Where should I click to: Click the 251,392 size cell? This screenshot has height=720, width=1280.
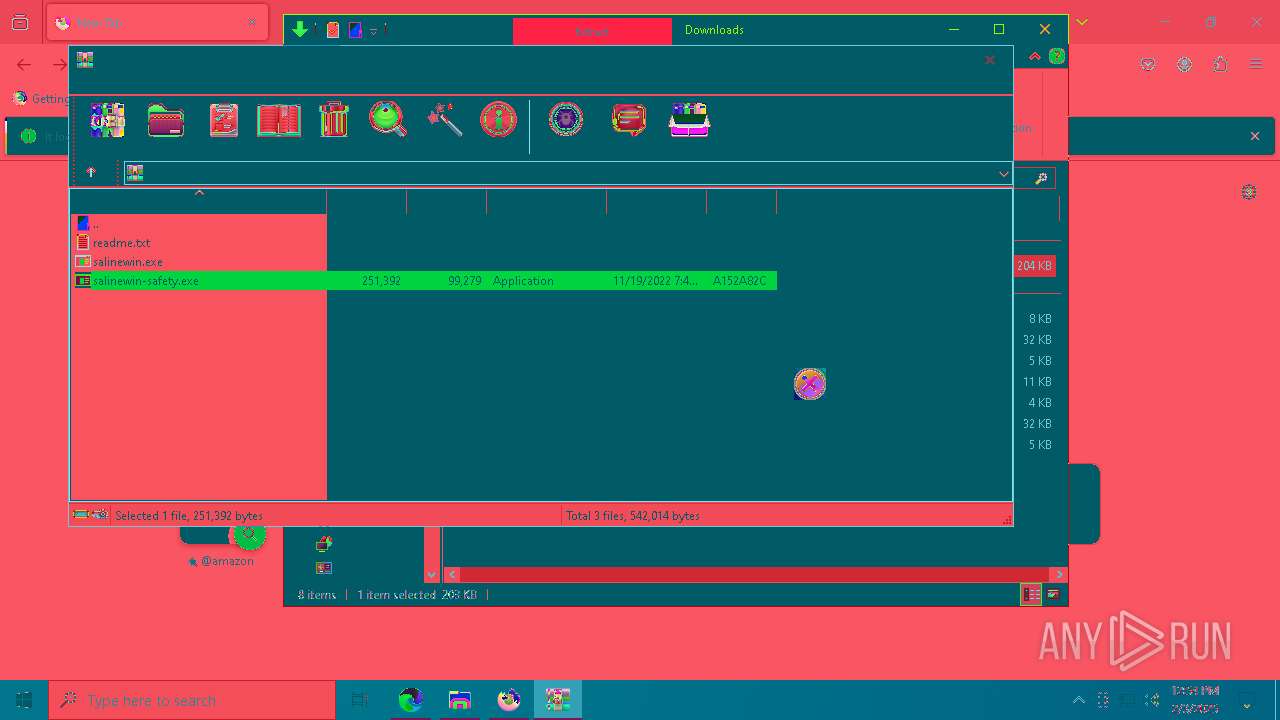point(381,281)
